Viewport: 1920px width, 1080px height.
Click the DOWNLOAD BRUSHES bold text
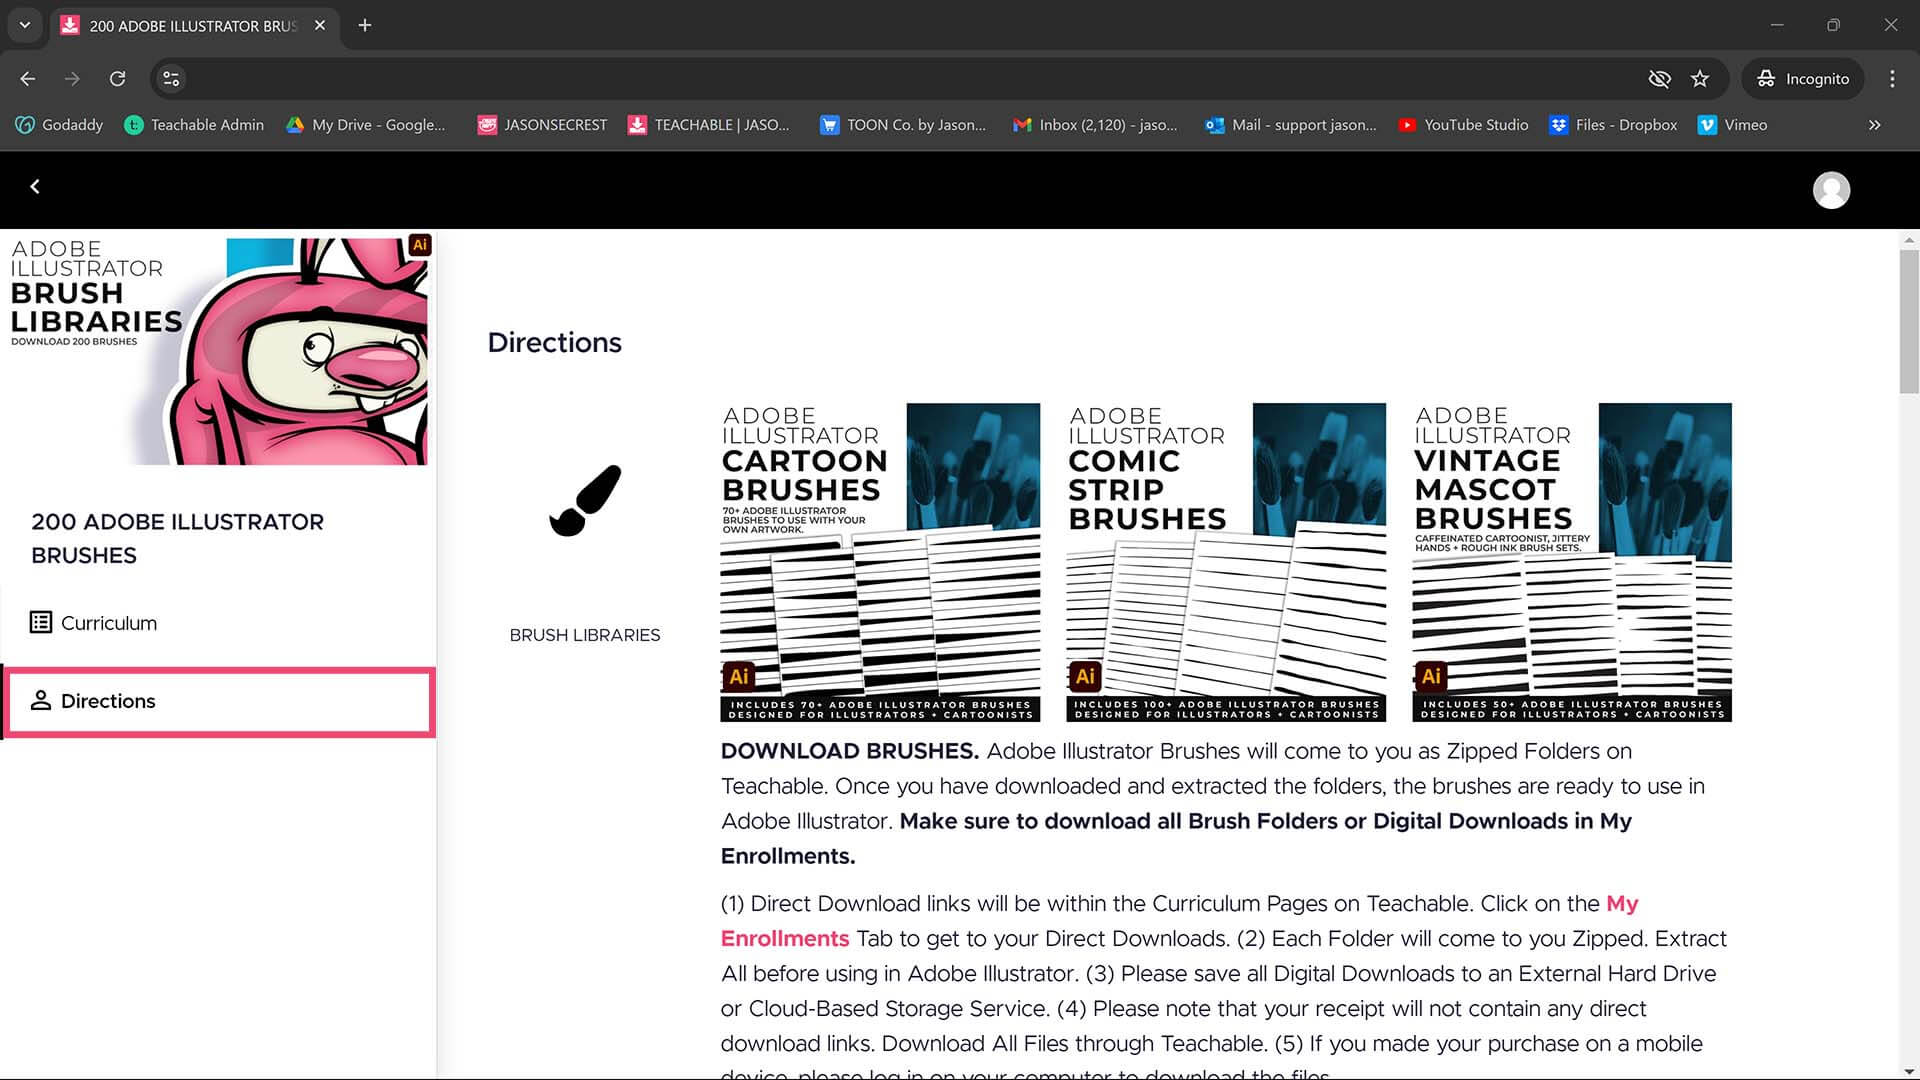(x=850, y=751)
